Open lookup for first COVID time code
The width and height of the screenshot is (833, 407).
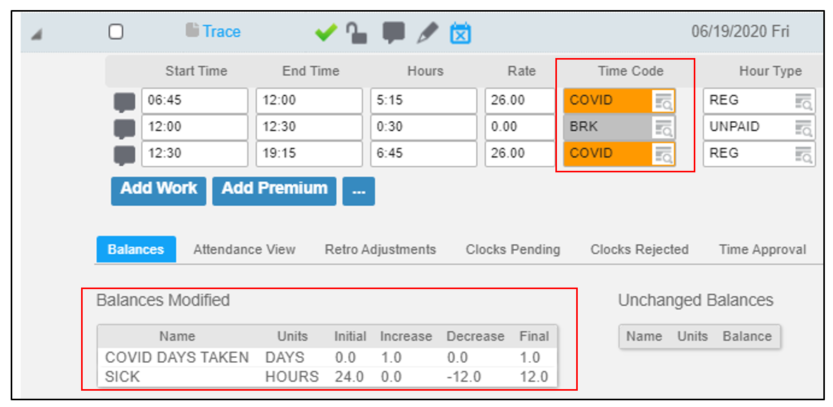pos(664,101)
